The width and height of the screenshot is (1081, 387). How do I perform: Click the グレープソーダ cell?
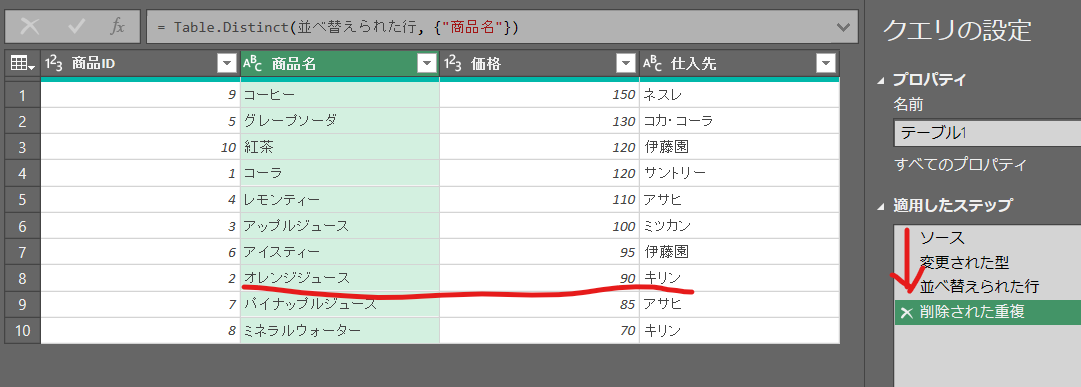(340, 121)
